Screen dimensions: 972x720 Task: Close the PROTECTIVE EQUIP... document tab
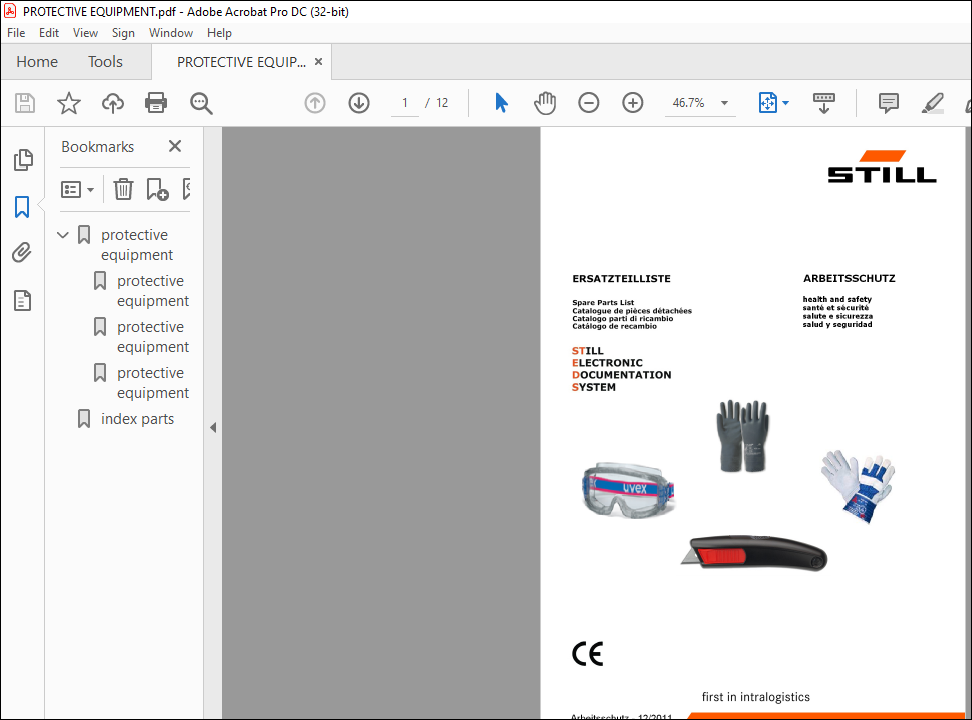click(319, 61)
